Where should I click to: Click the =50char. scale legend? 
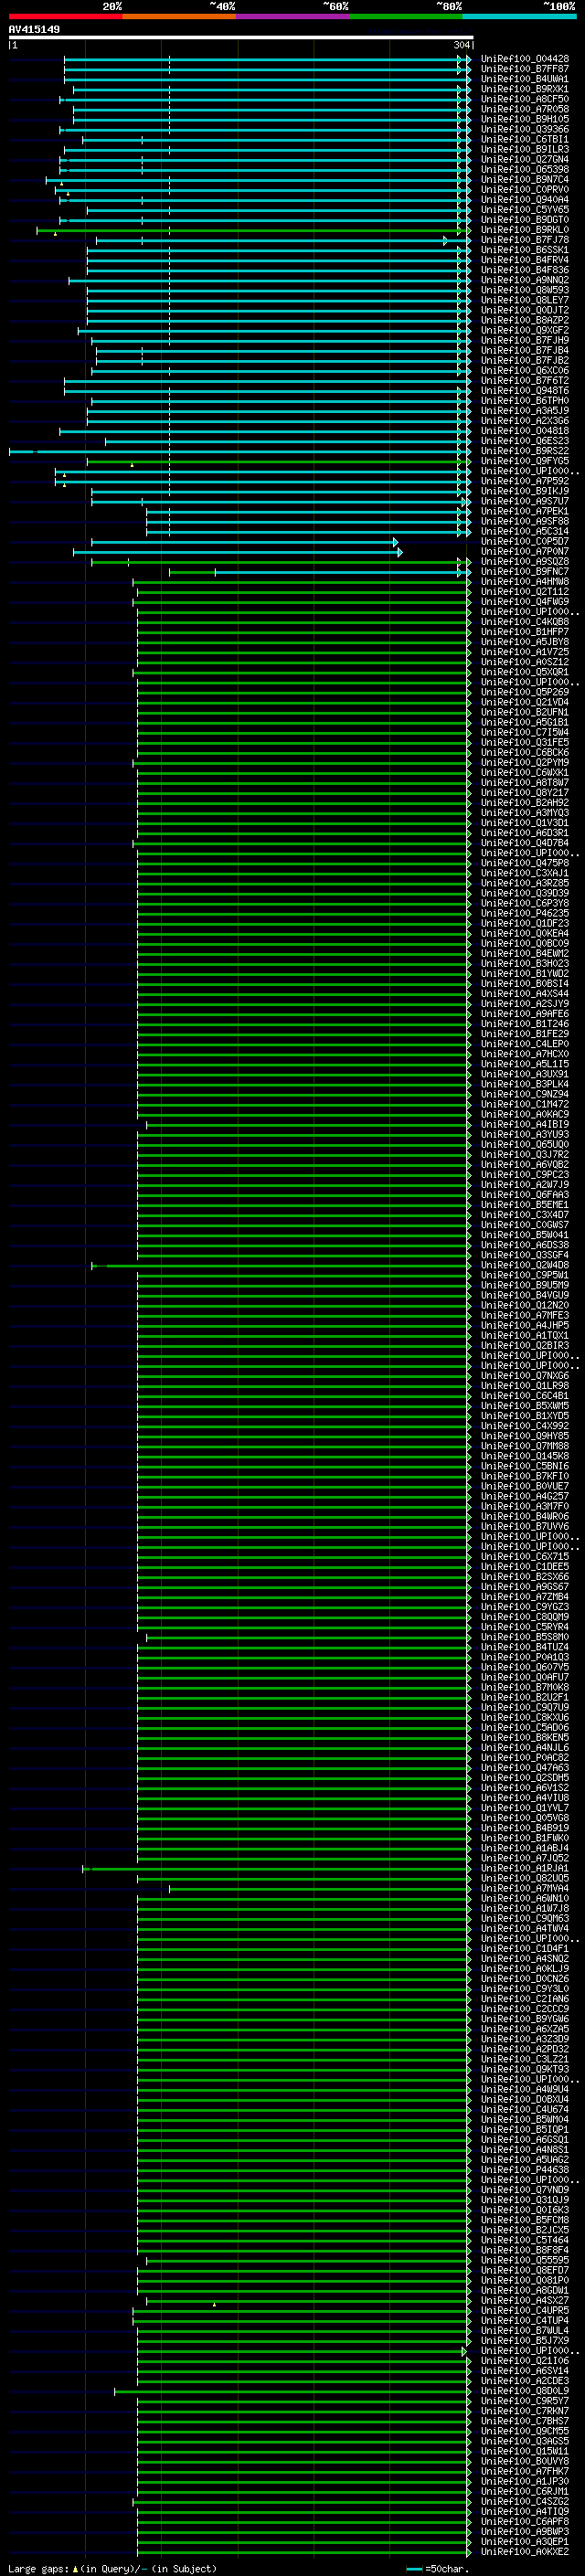(x=436, y=2568)
